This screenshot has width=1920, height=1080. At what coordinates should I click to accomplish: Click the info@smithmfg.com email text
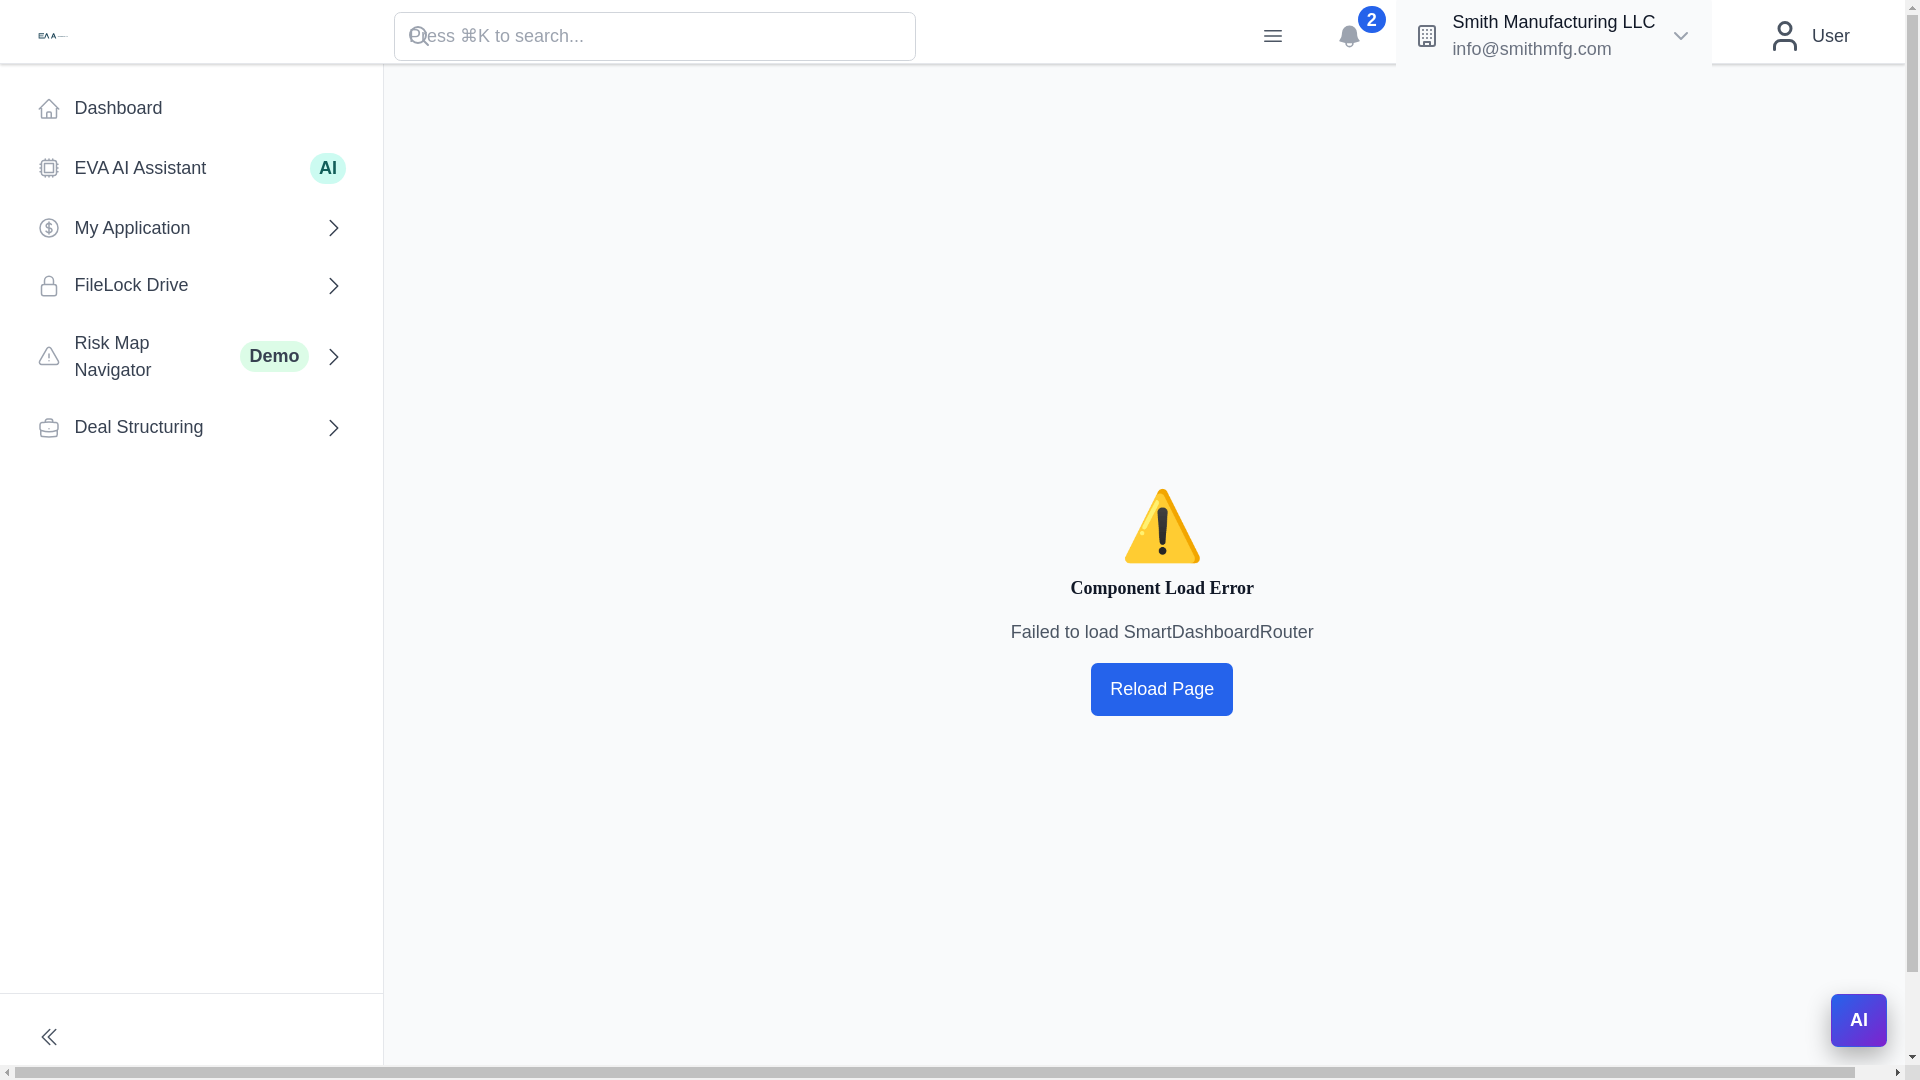point(1532,49)
